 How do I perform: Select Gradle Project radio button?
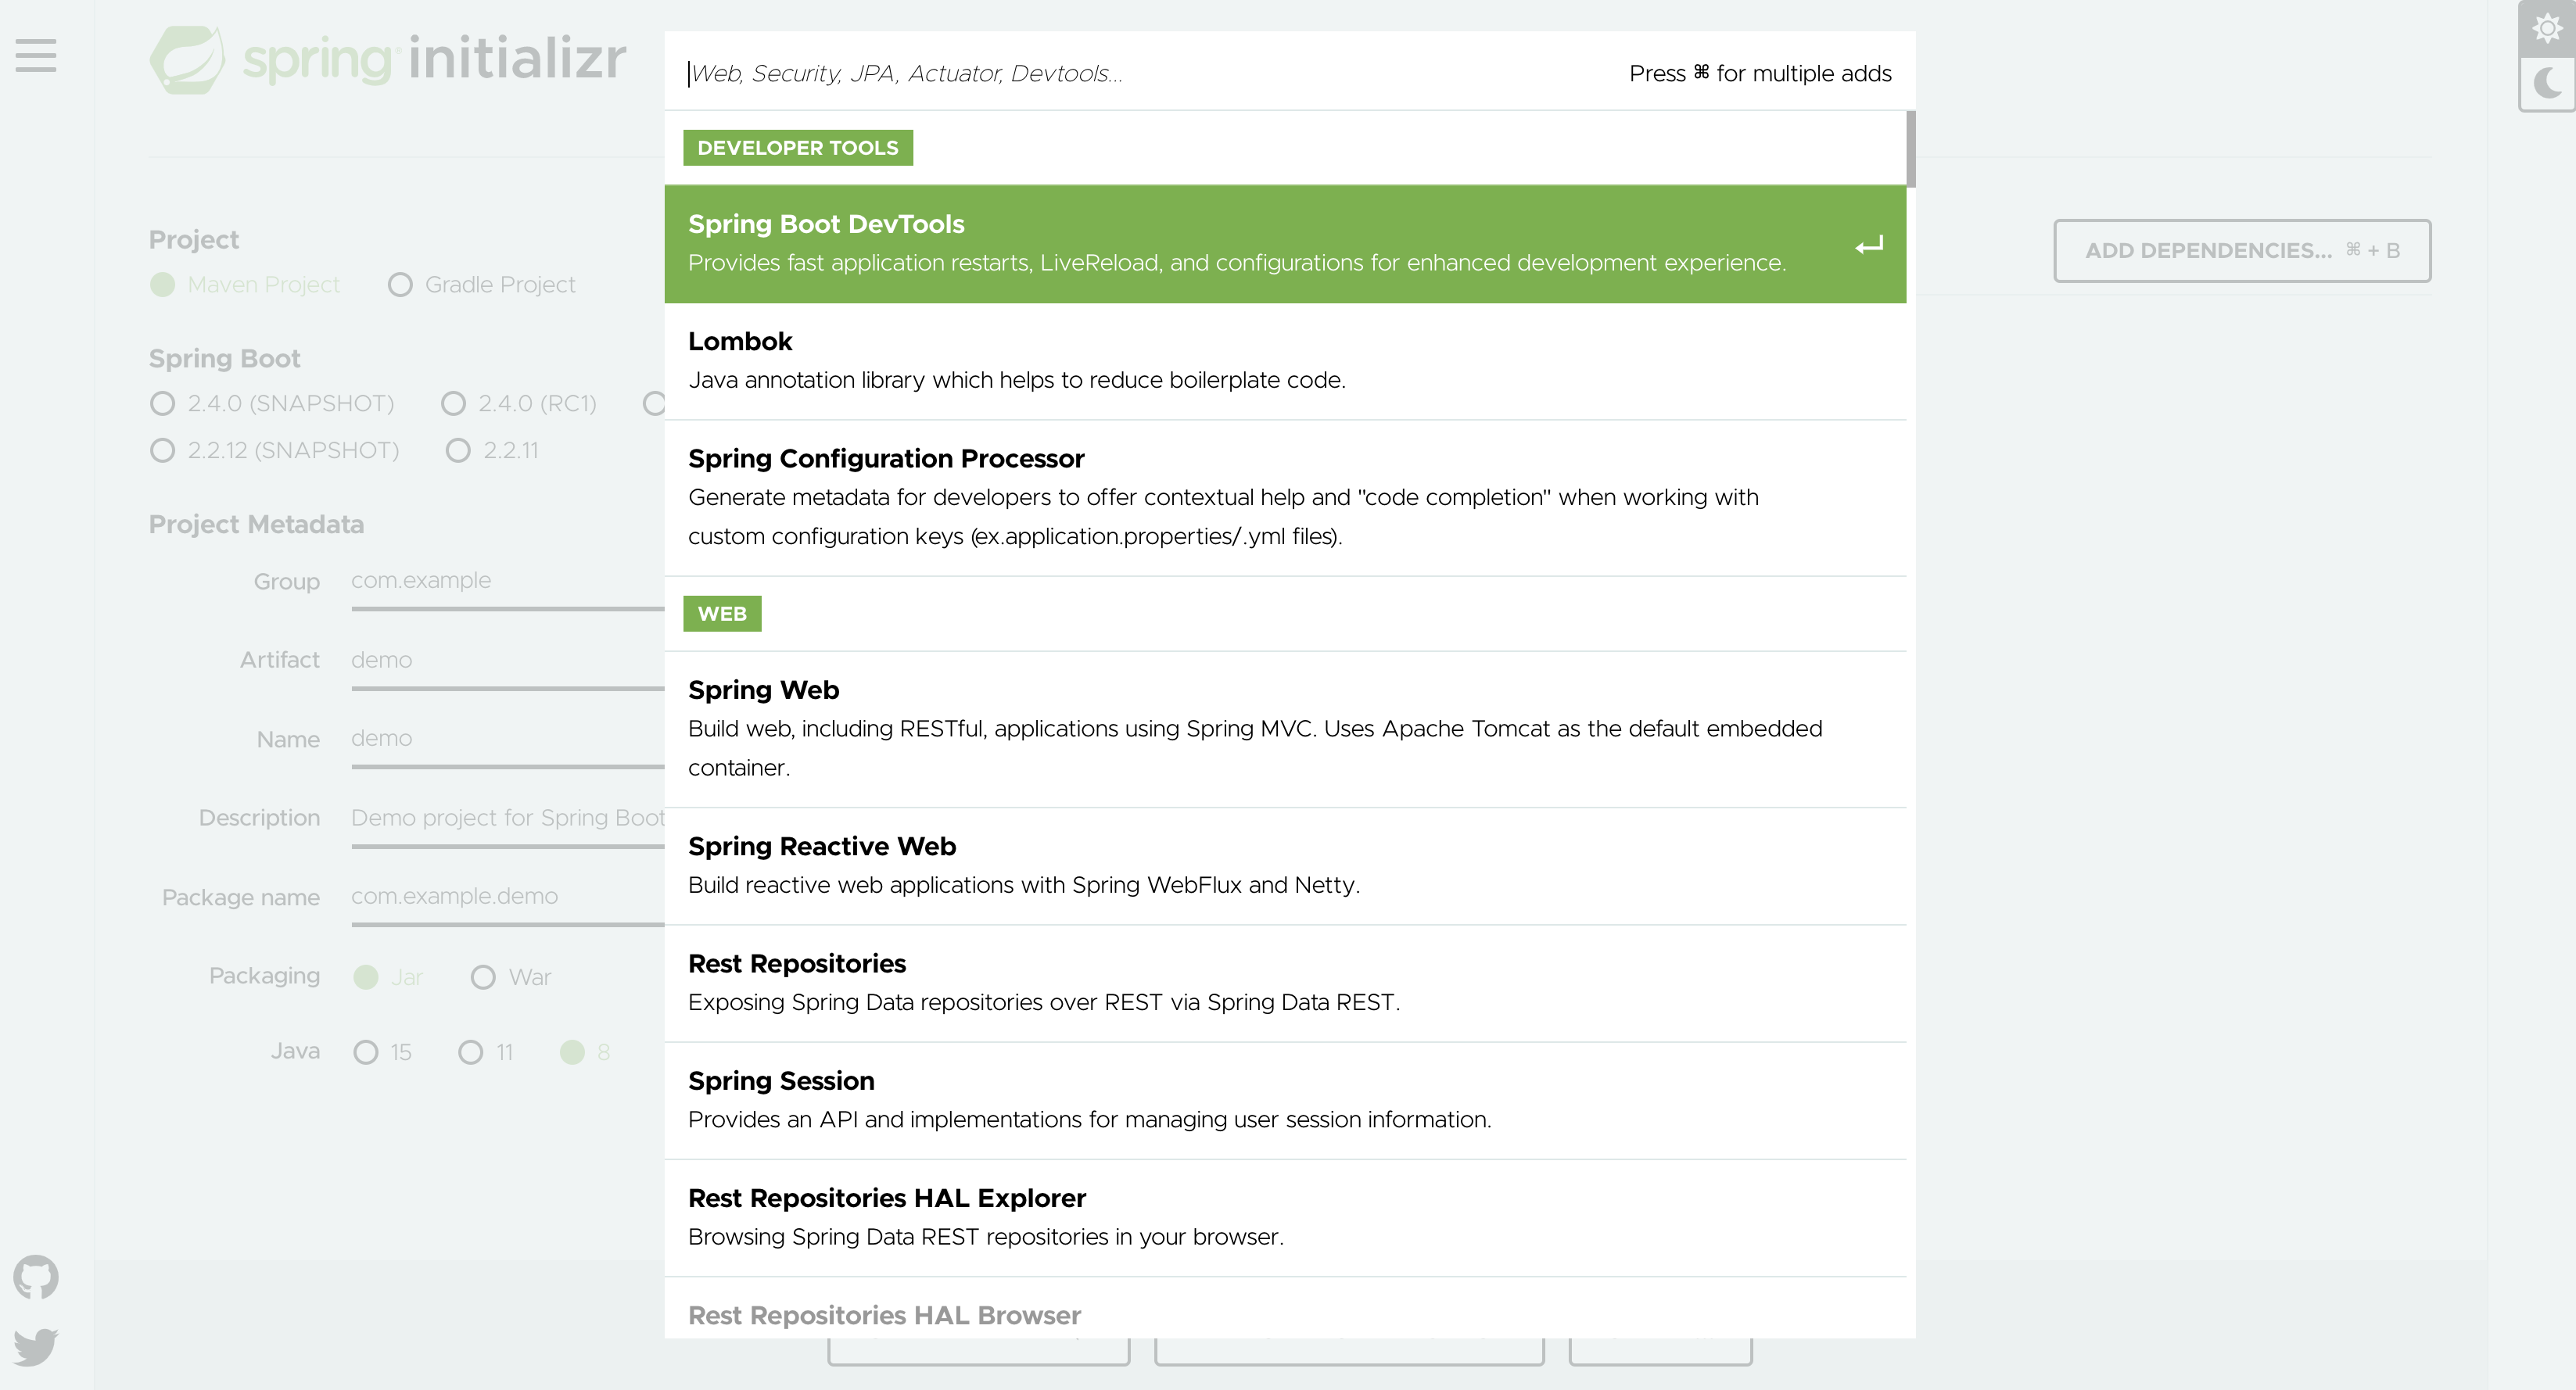click(400, 285)
